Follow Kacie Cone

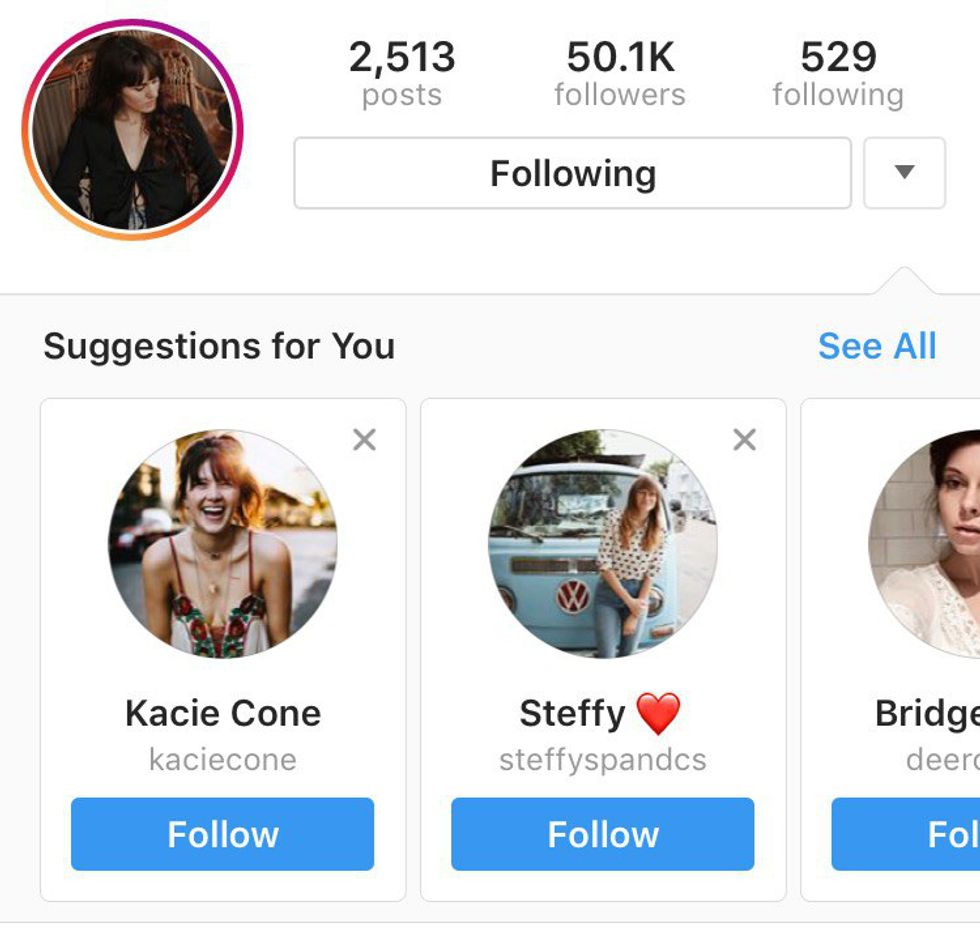(222, 834)
